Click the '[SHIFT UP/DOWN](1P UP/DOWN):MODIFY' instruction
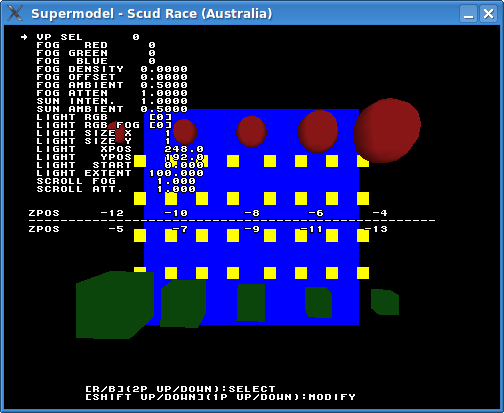 pos(220,397)
